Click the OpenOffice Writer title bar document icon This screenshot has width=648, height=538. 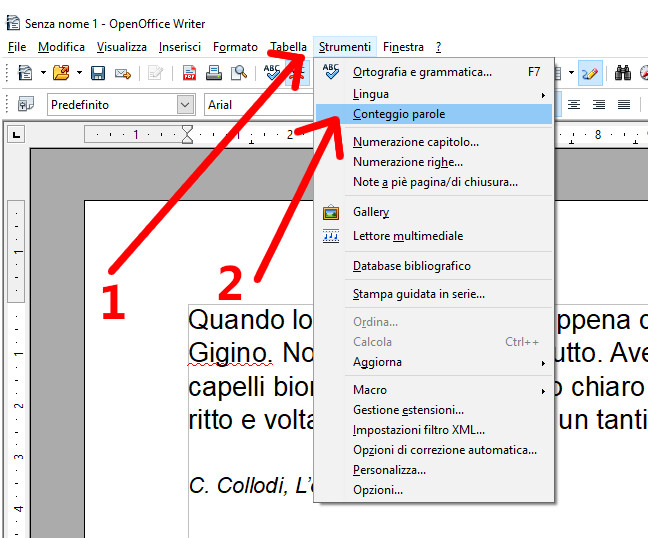13,23
